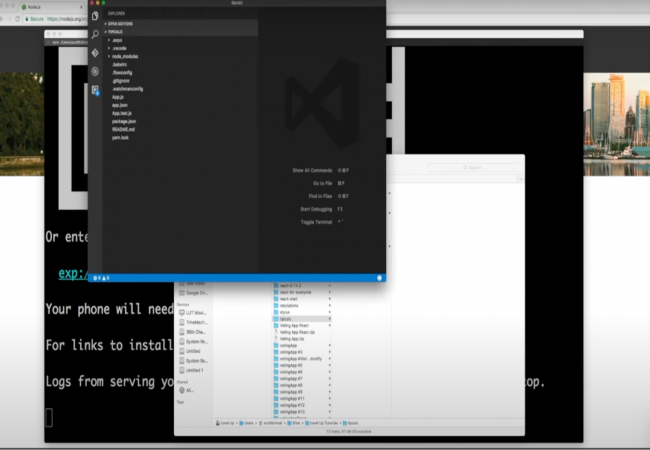Screen dimensions: 650x450
Task: Click Show All Commands hint text
Action: pyautogui.click(x=312, y=170)
